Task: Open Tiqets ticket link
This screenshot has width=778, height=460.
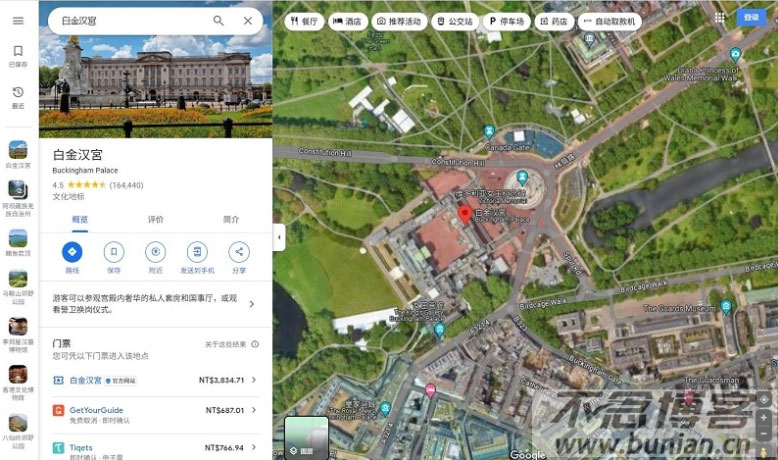Action: (81, 447)
